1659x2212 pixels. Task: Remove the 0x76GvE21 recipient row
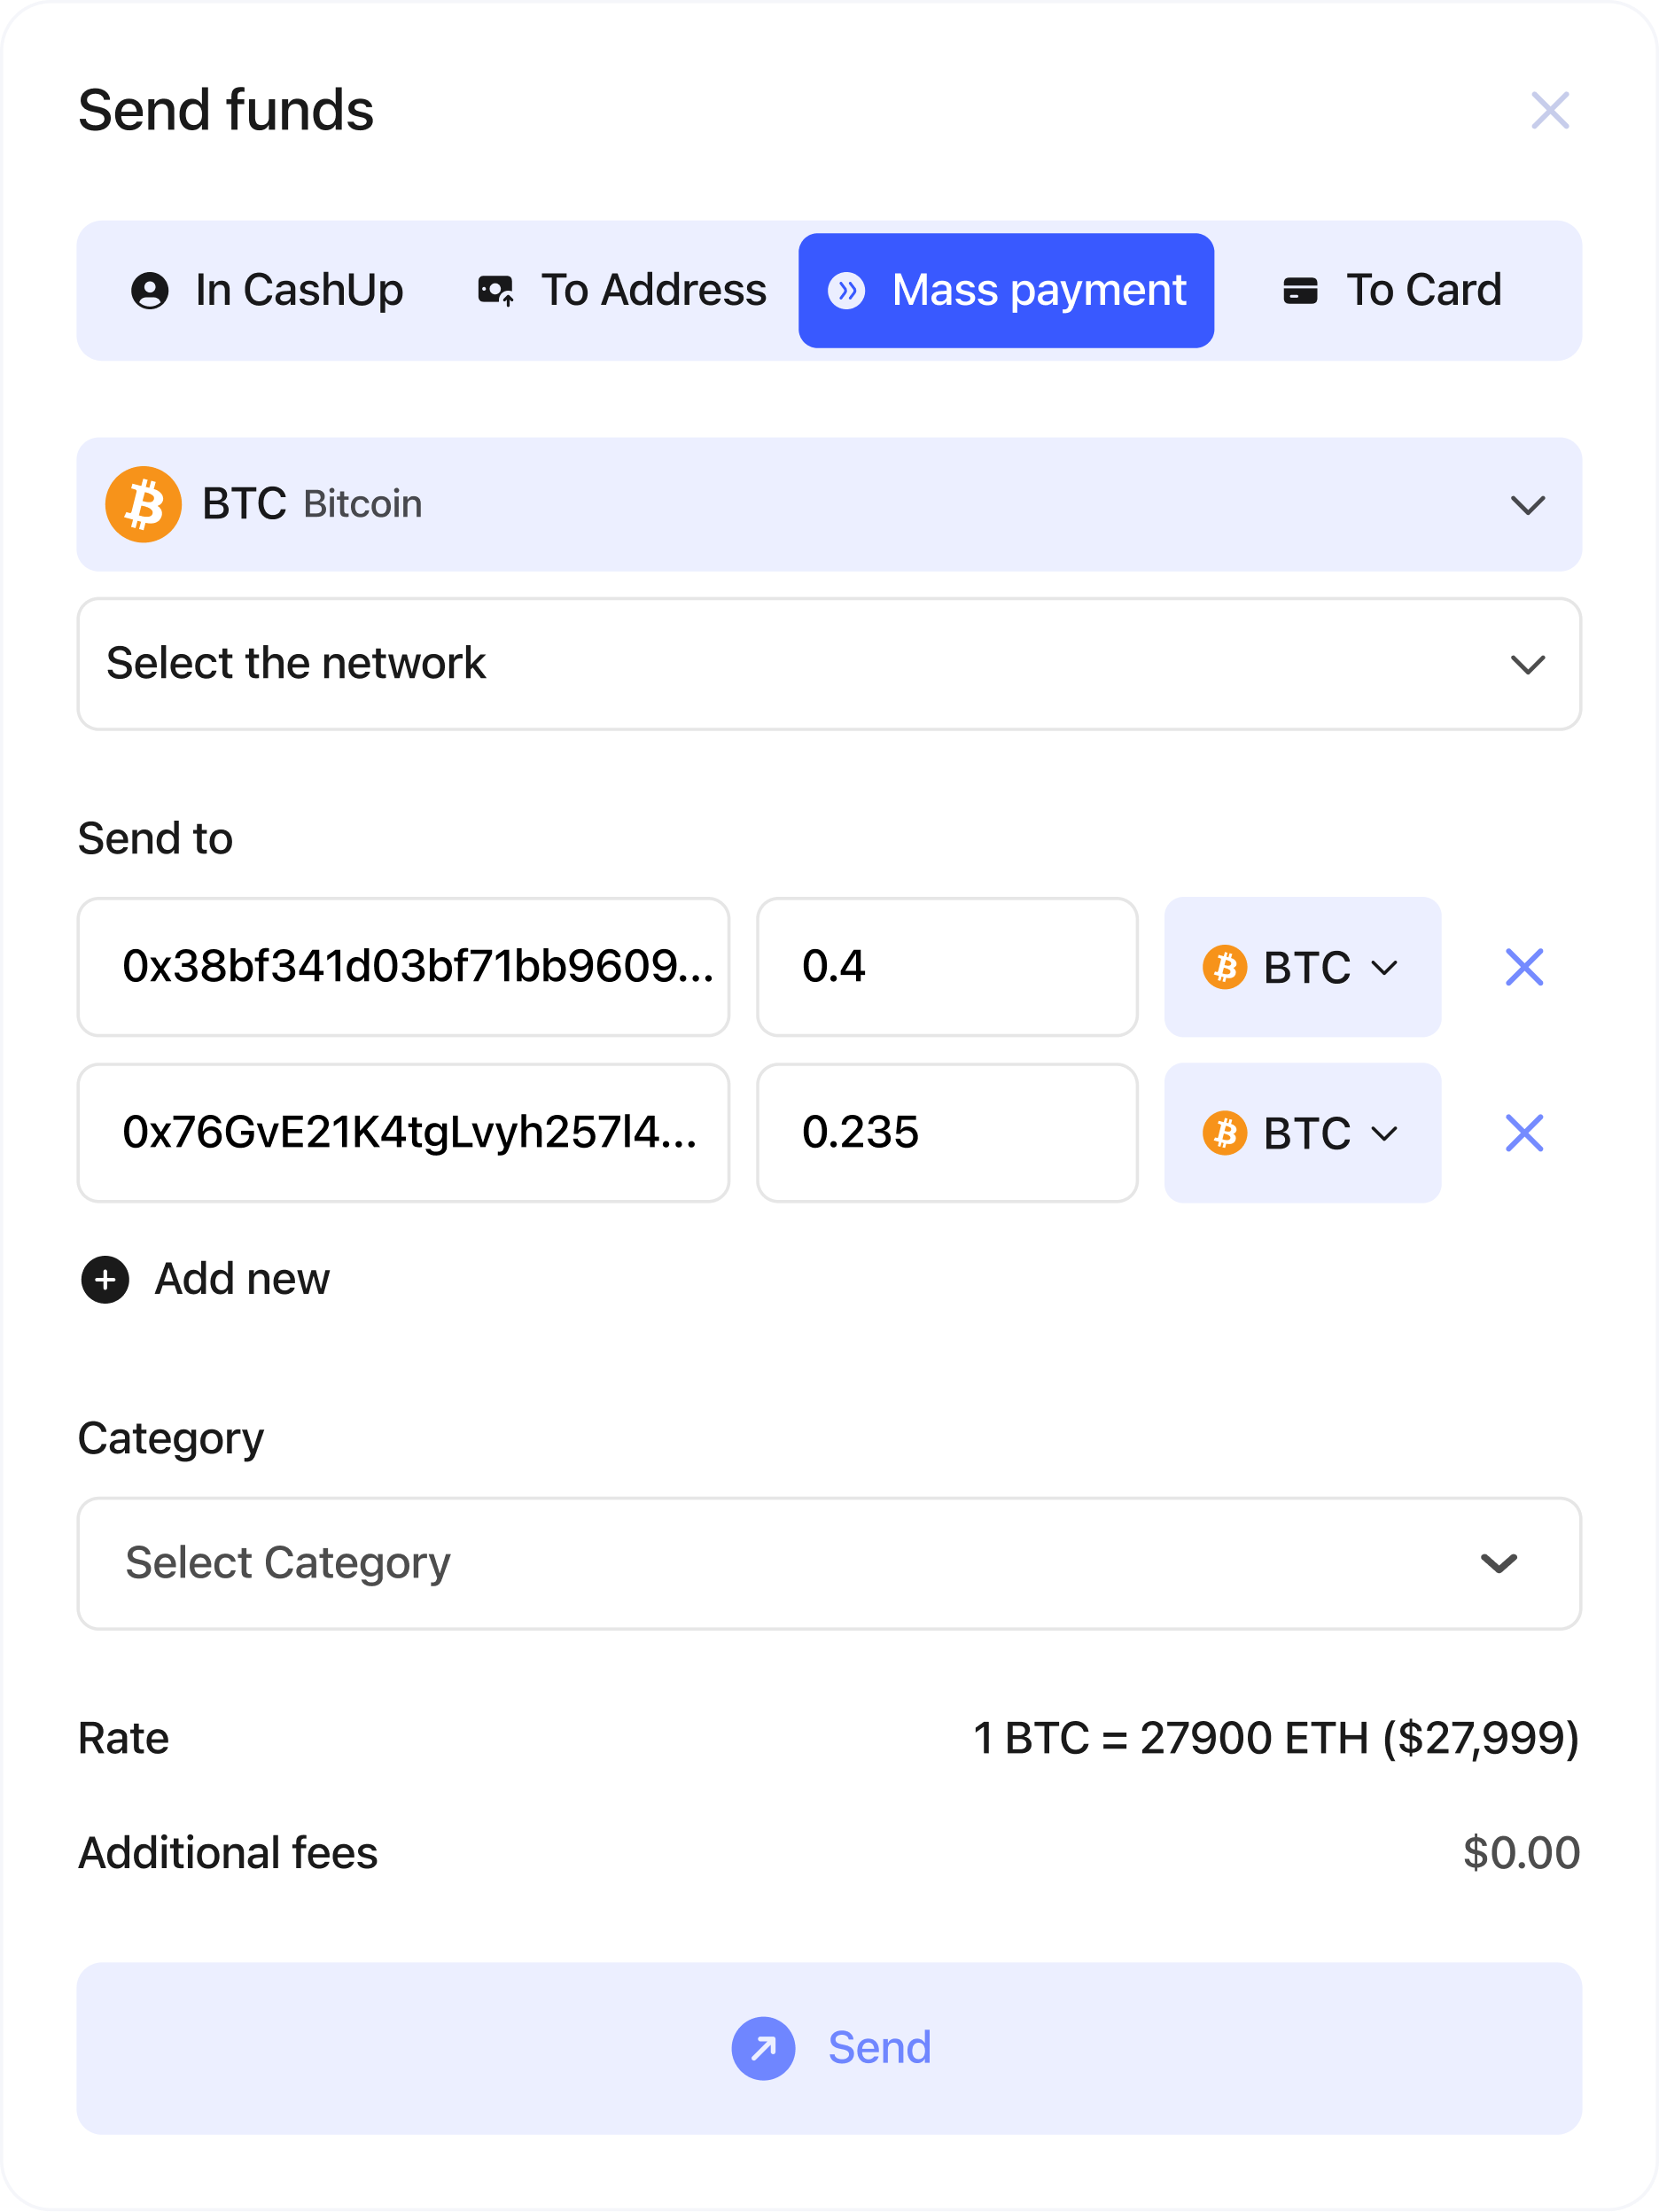1524,1133
